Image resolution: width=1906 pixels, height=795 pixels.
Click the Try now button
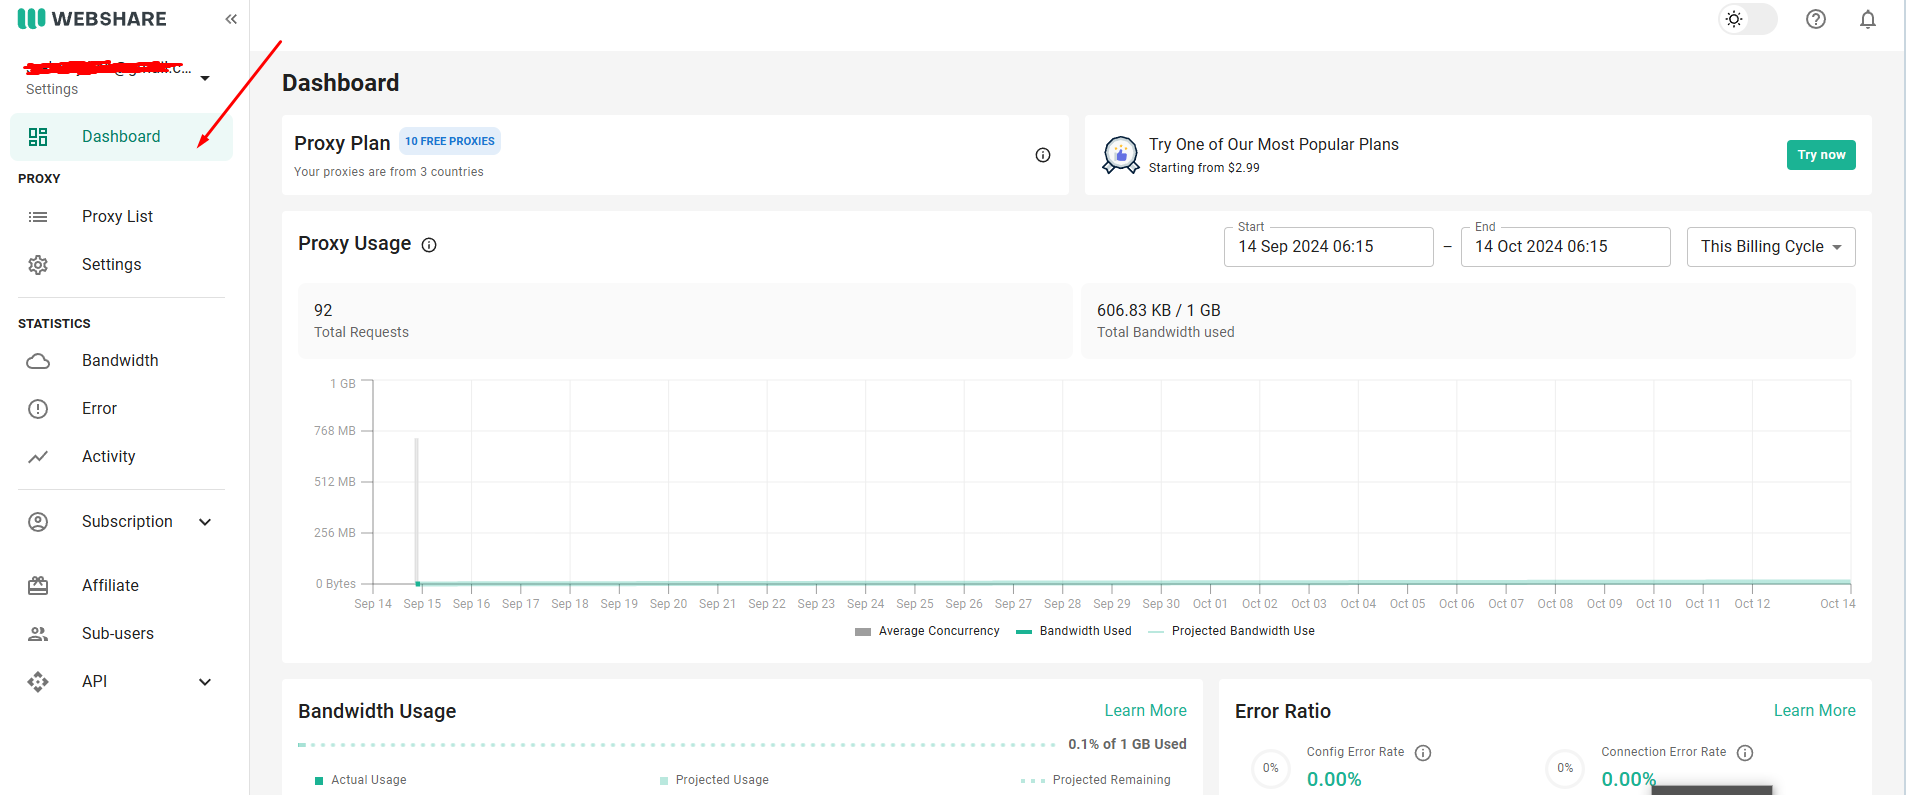(1820, 155)
